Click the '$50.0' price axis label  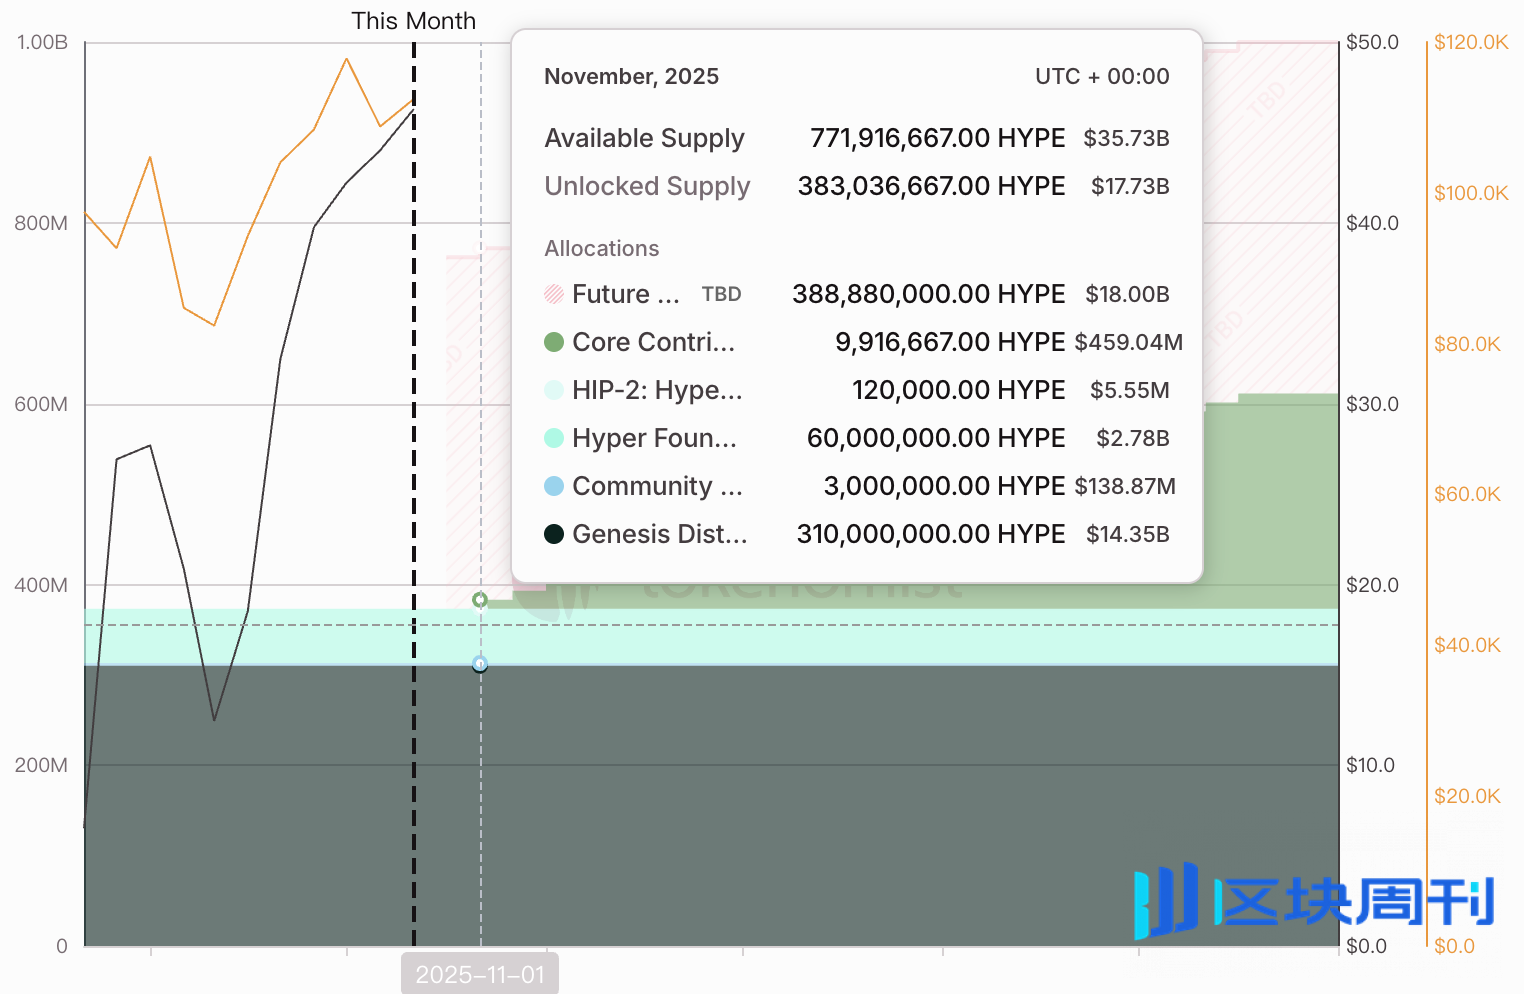[x=1372, y=42]
